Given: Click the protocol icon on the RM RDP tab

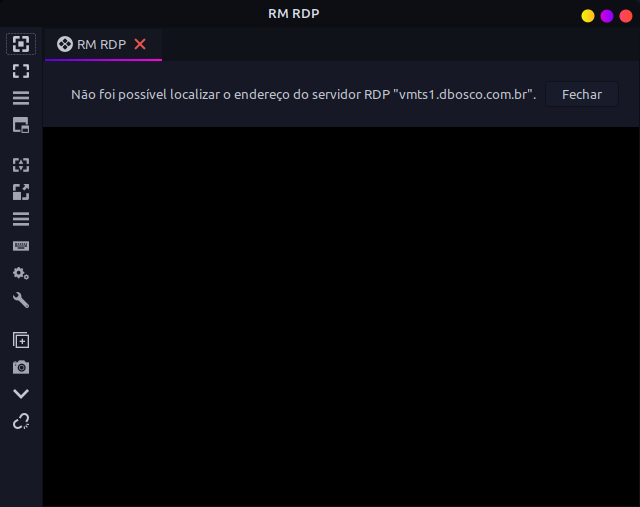Looking at the screenshot, I should (65, 44).
